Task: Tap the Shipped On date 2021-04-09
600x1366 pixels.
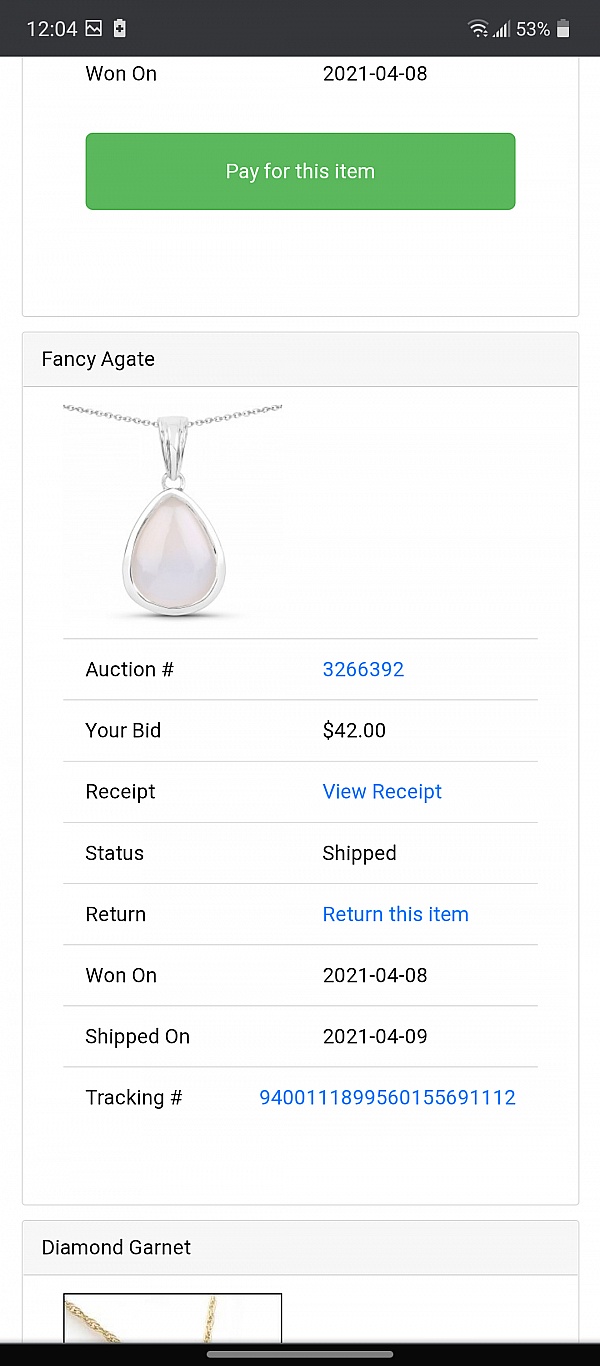Action: pos(375,1036)
